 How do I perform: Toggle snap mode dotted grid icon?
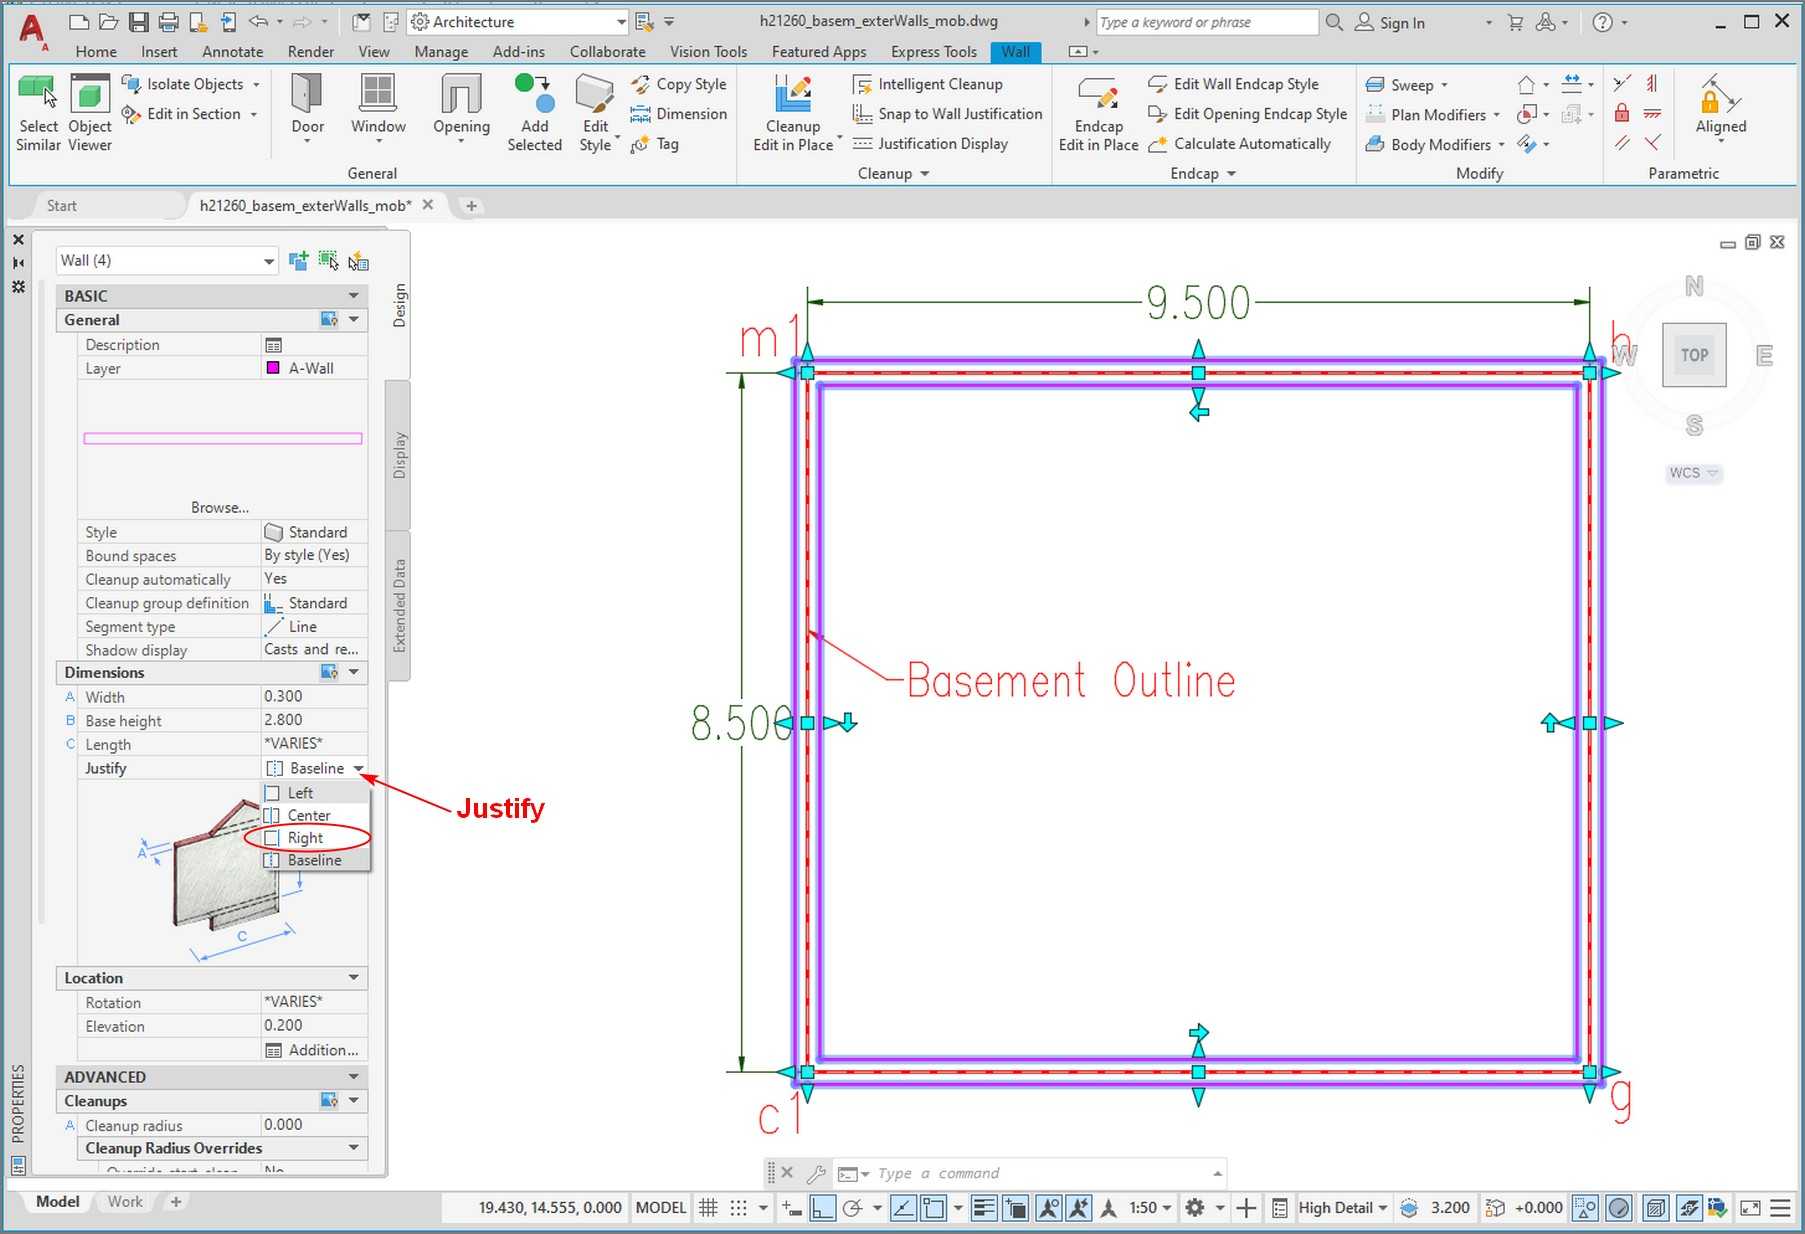pyautogui.click(x=738, y=1208)
